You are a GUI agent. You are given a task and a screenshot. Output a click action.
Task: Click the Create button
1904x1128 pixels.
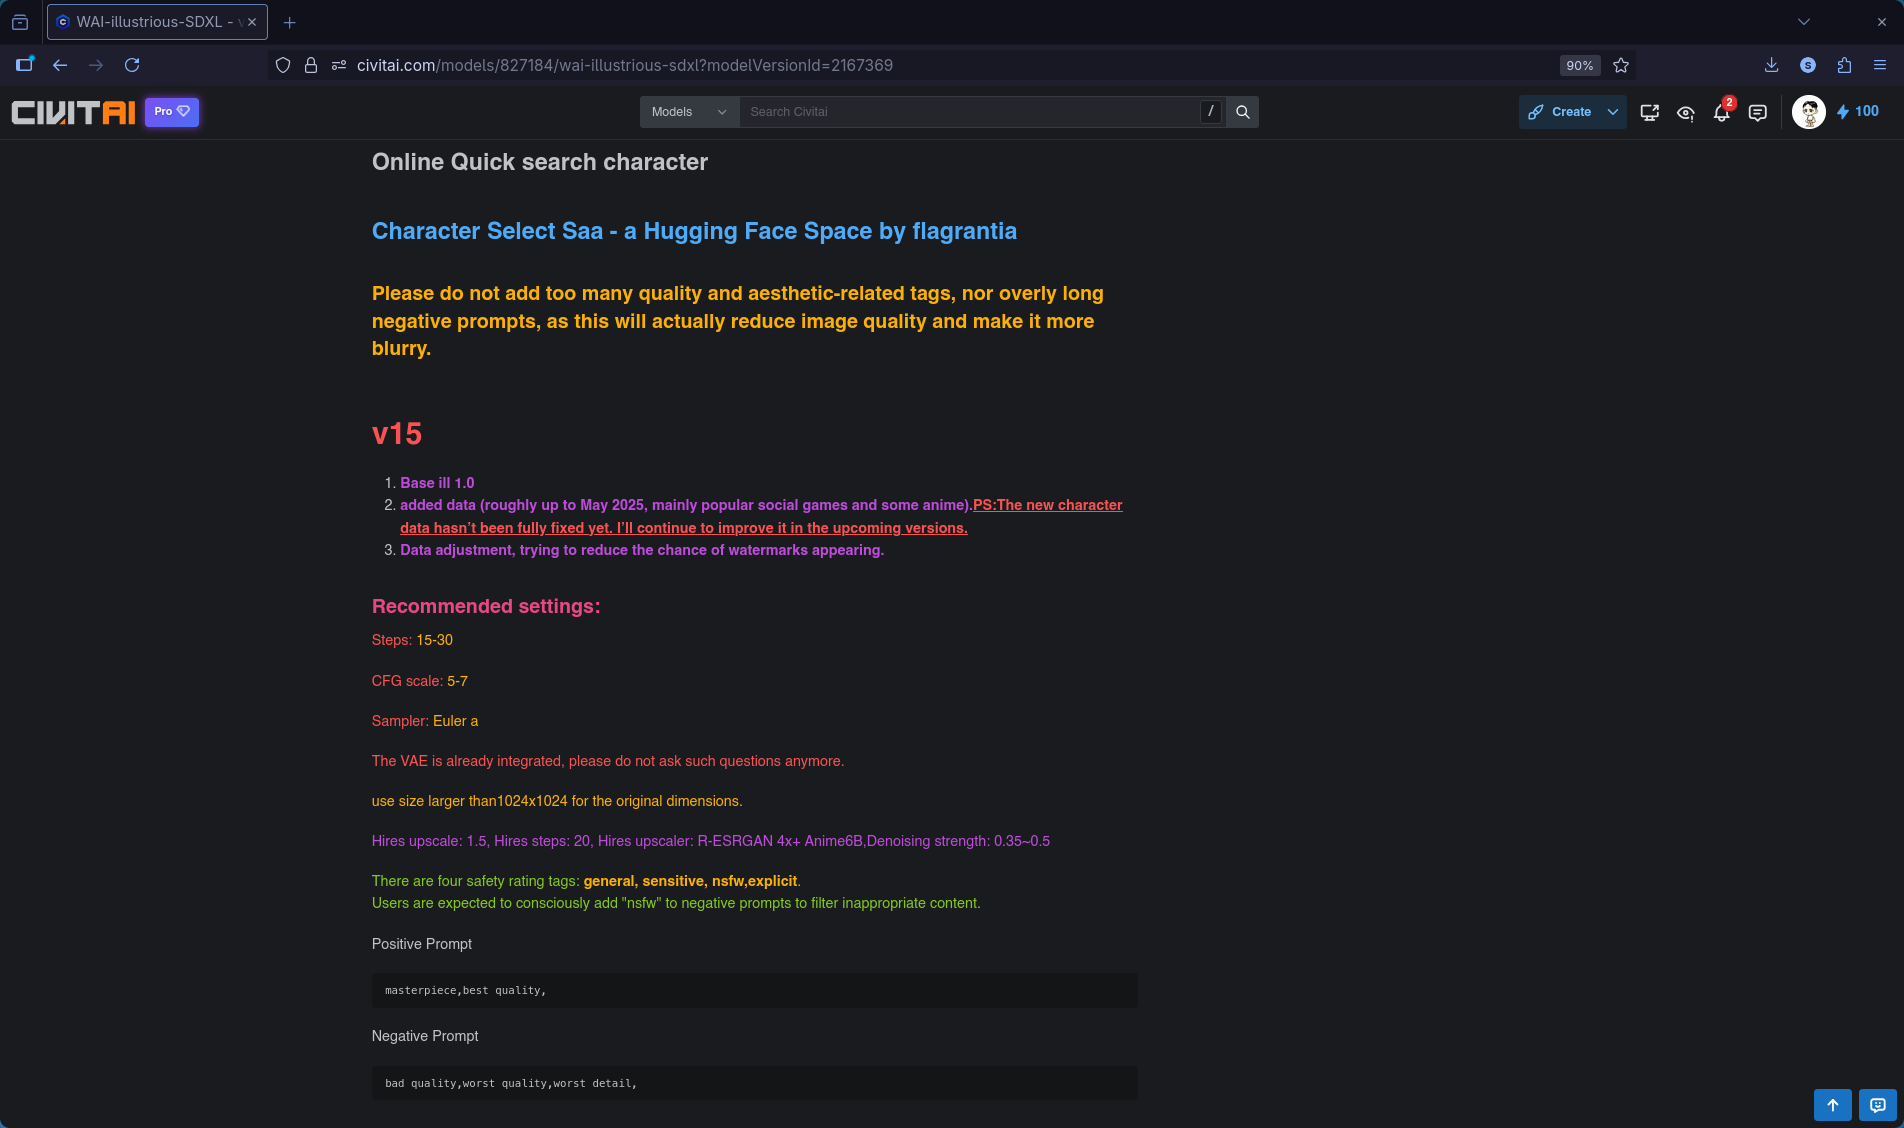point(1561,112)
